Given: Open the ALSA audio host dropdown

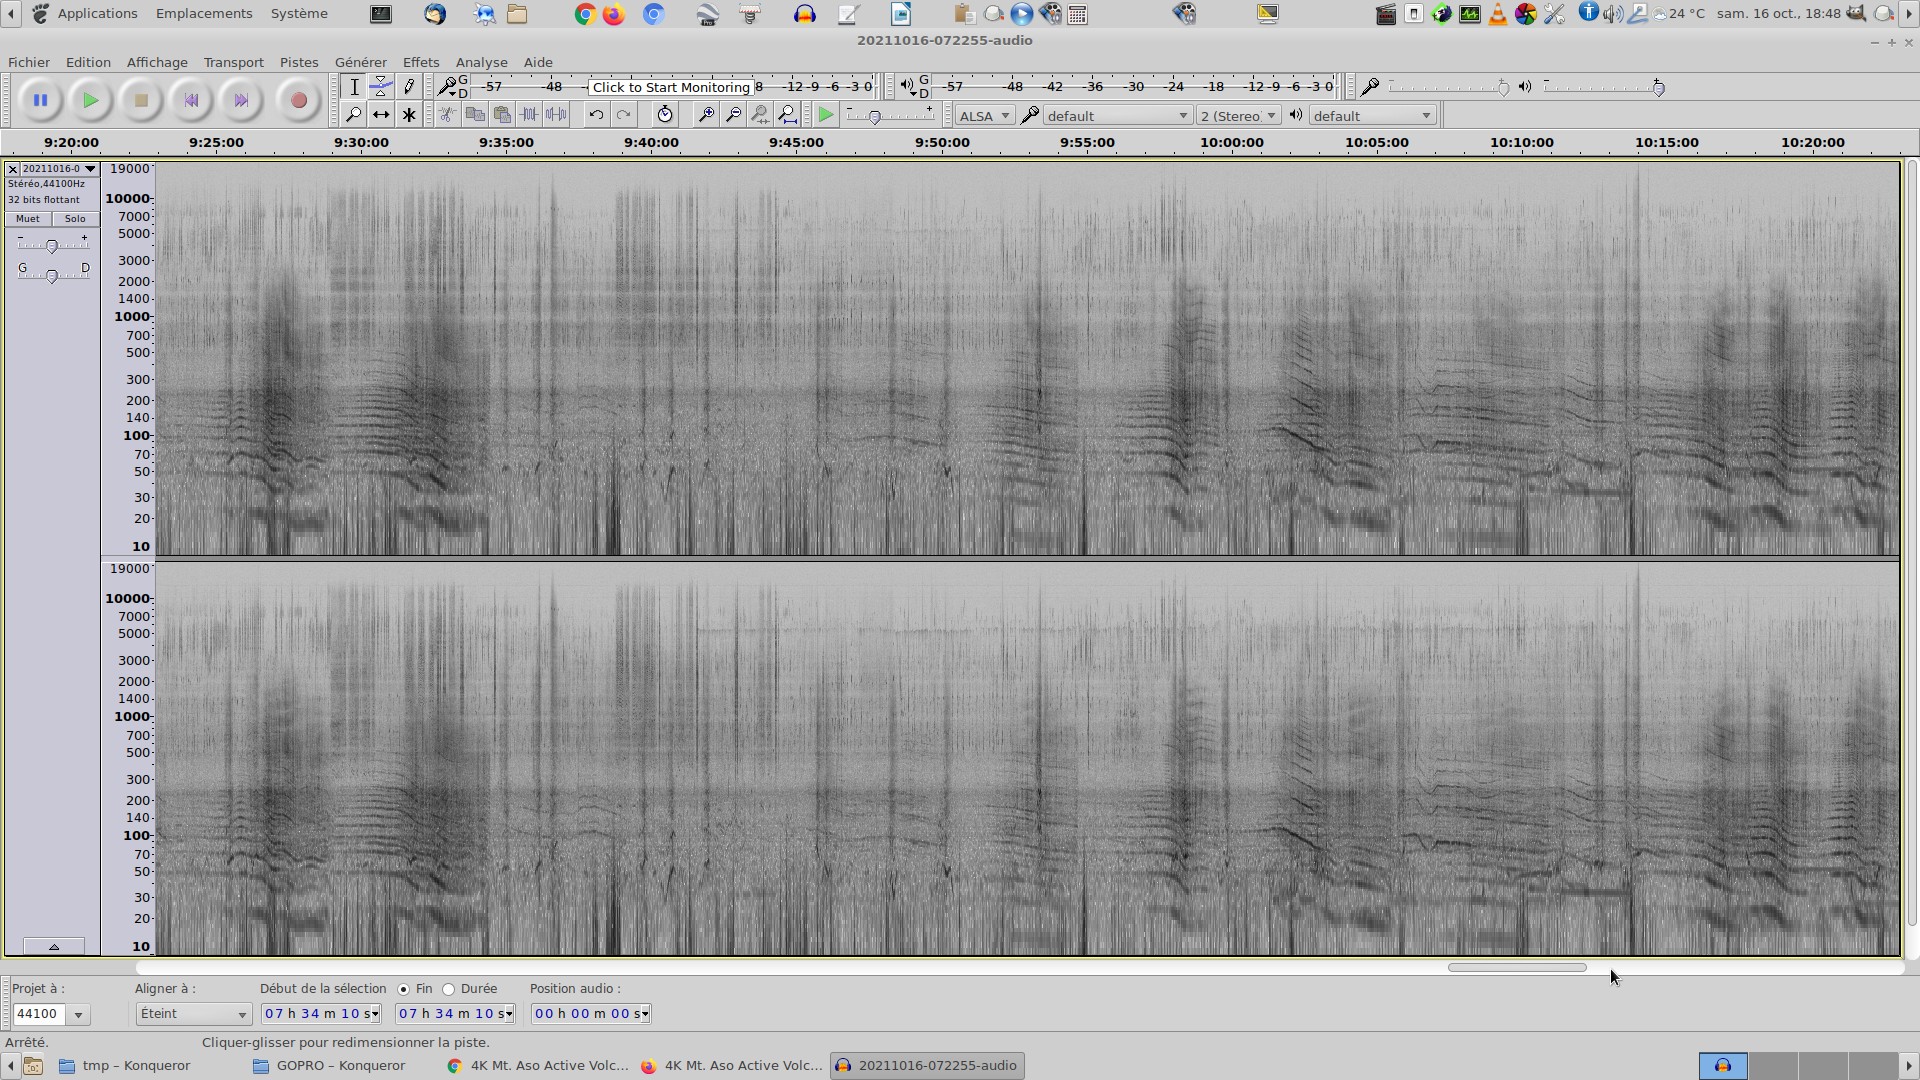Looking at the screenshot, I should click(x=984, y=116).
